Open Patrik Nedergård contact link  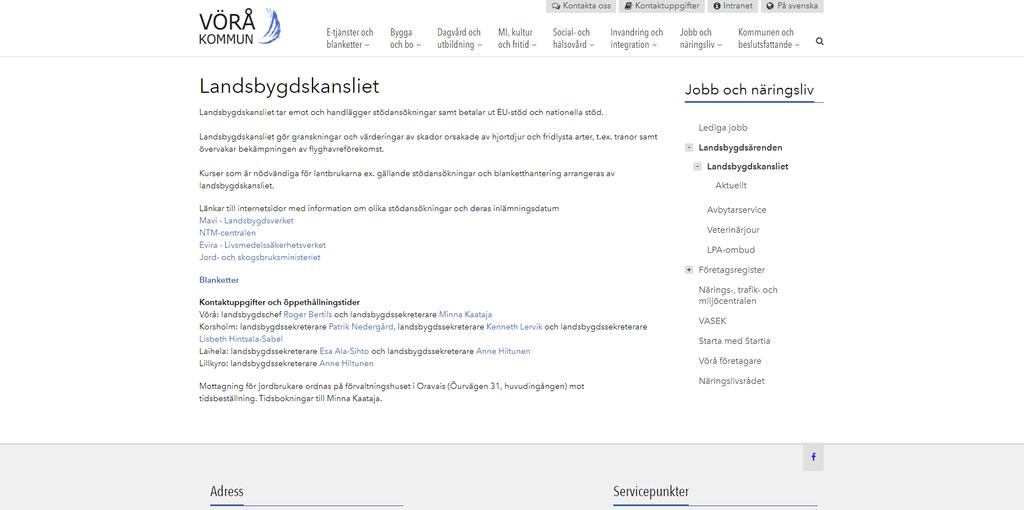[360, 327]
